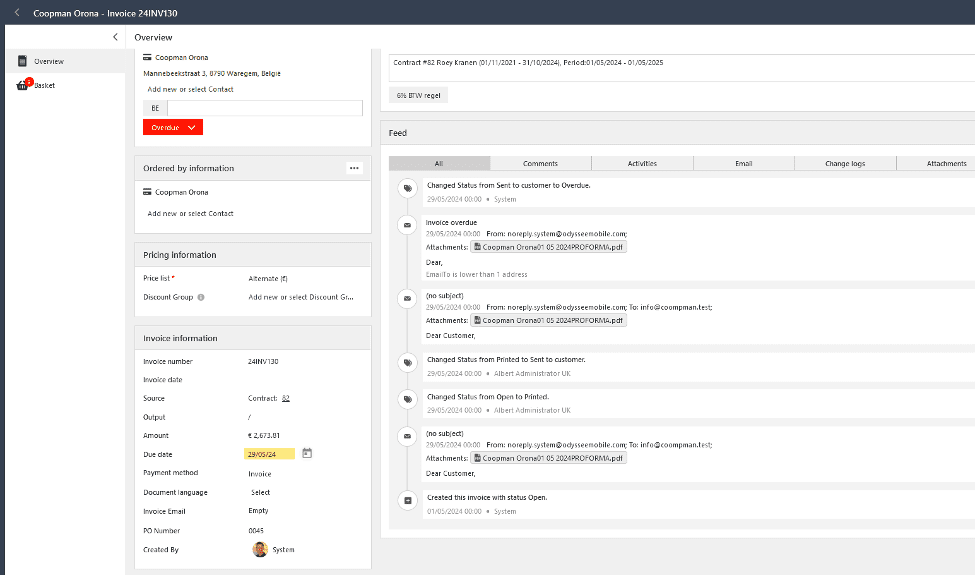Click the 6% BTW regel tag

pyautogui.click(x=419, y=95)
